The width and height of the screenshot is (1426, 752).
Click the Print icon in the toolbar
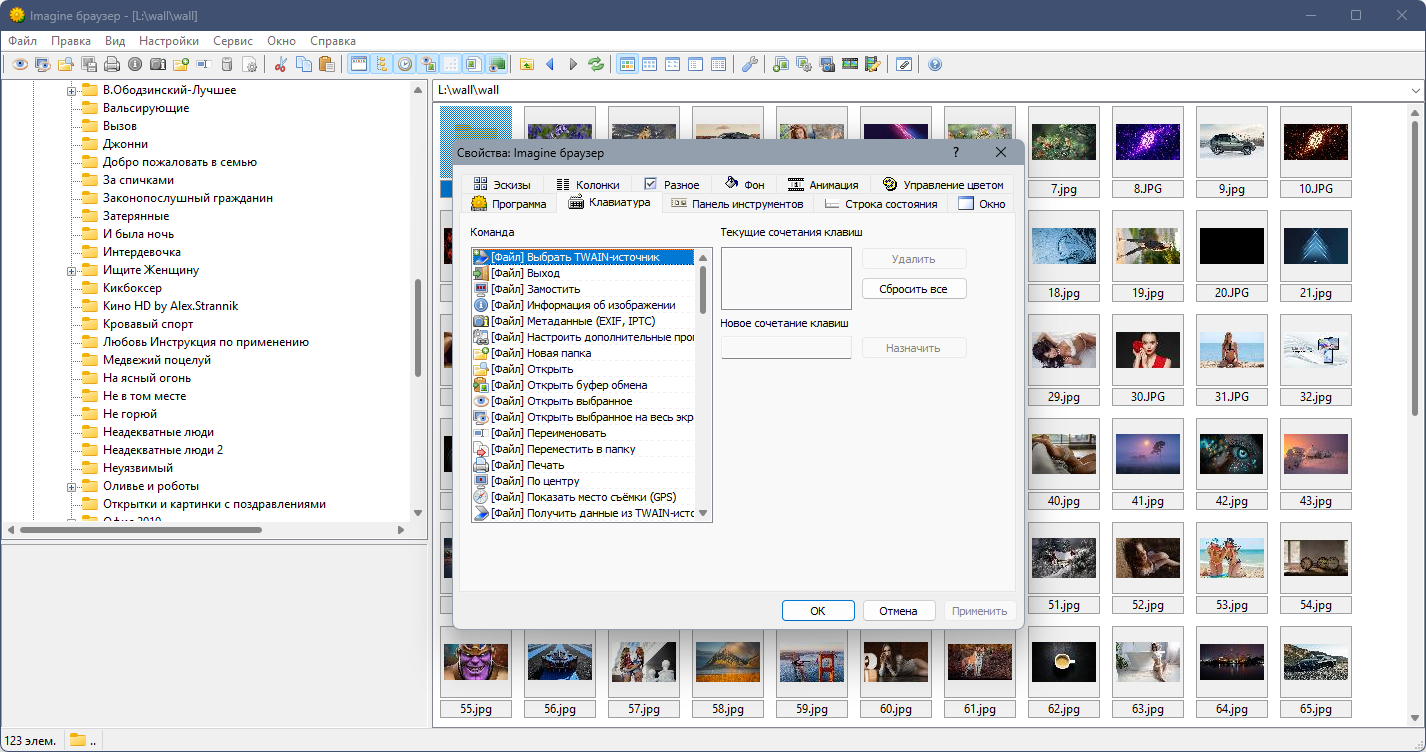point(112,65)
